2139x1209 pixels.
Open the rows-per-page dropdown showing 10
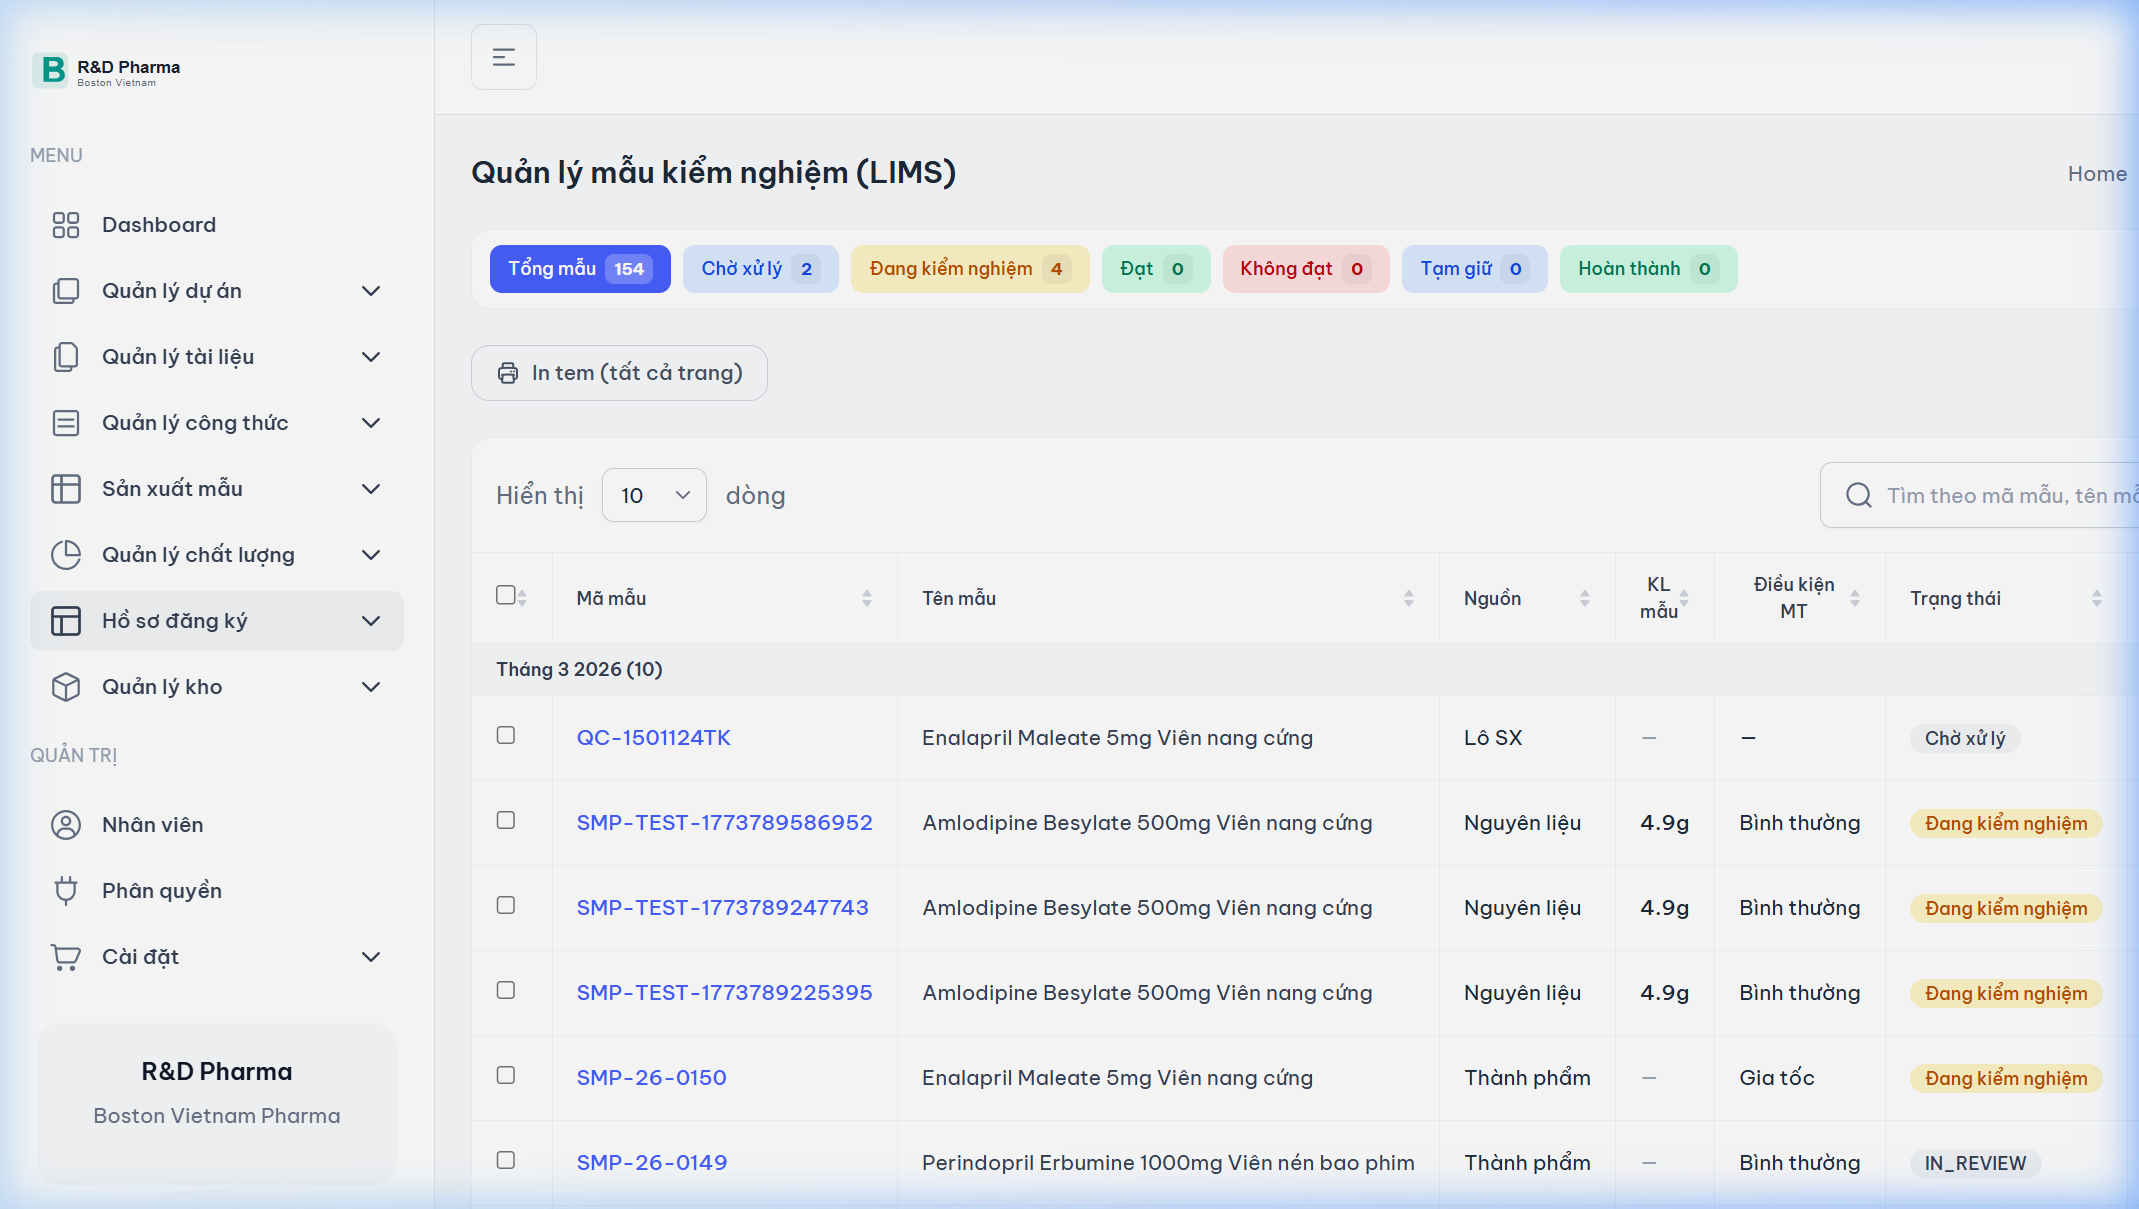click(654, 495)
